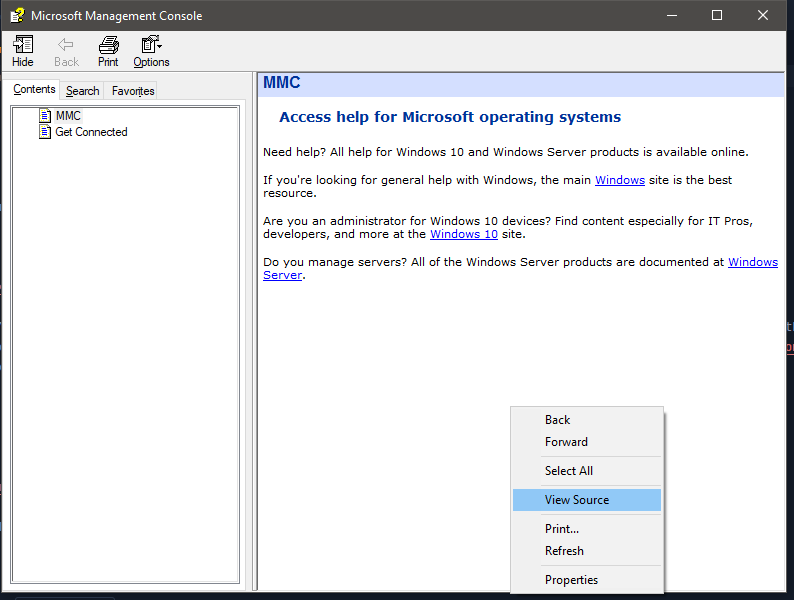This screenshot has height=600, width=794.
Task: Choose View Source in the context menu
Action: tap(587, 500)
